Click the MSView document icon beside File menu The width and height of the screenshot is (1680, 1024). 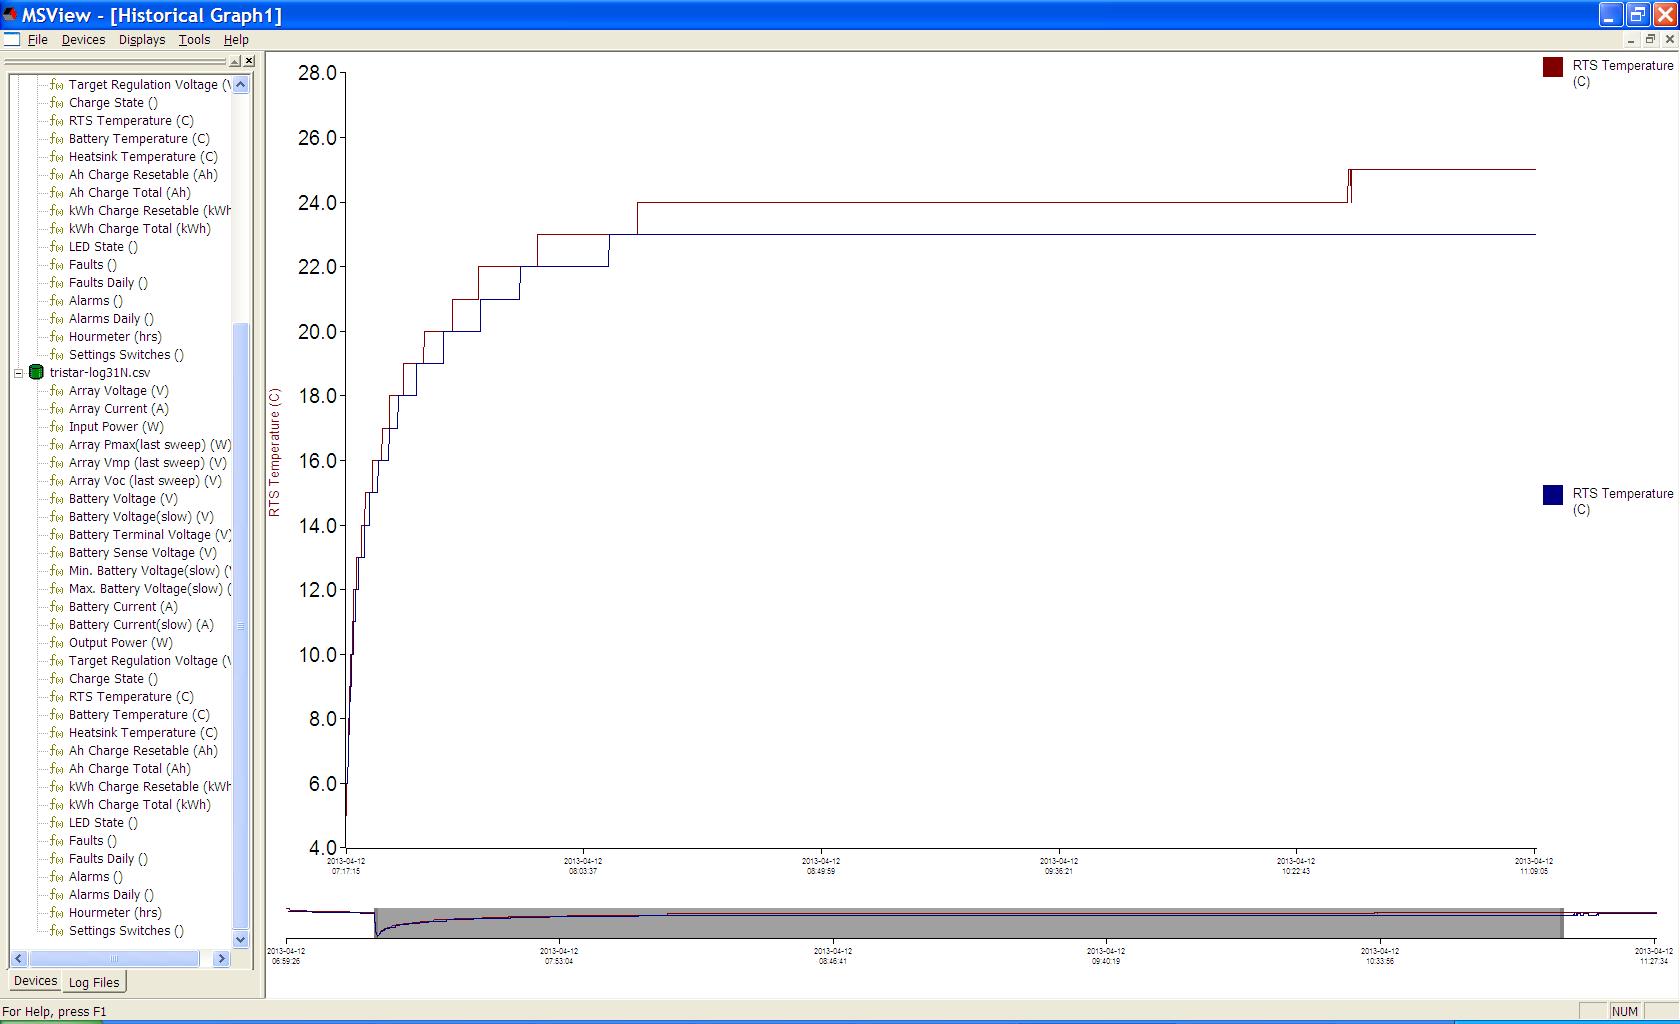pos(12,39)
